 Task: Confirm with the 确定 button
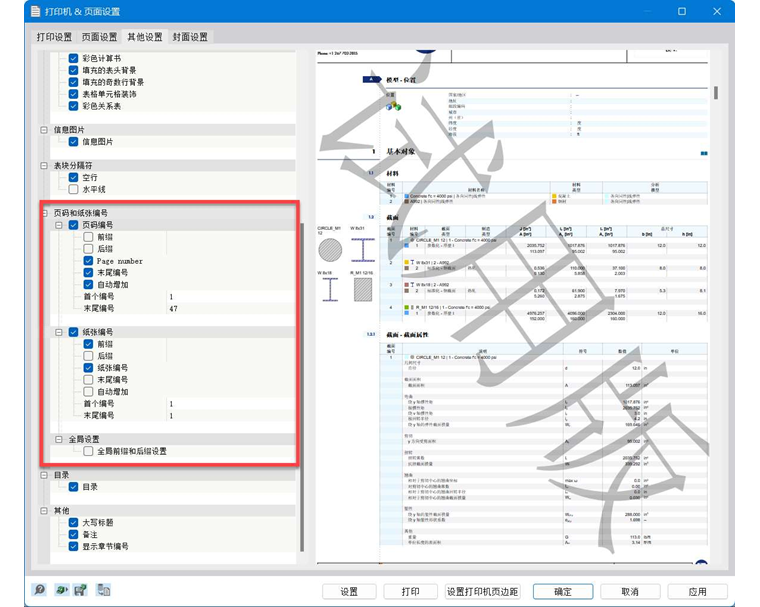563,591
